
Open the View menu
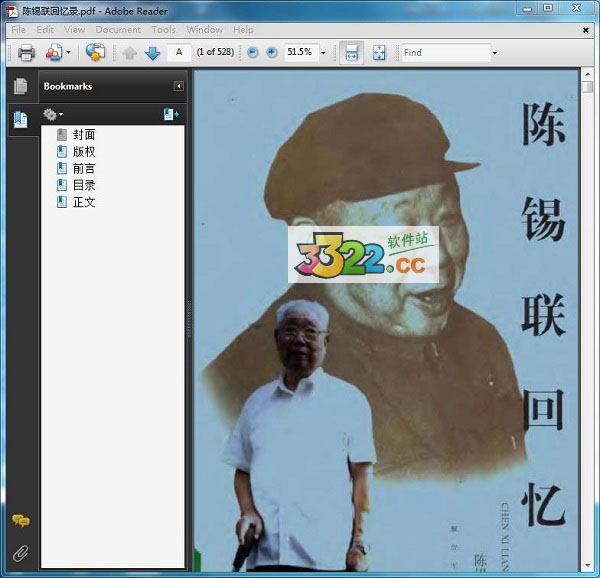click(75, 30)
